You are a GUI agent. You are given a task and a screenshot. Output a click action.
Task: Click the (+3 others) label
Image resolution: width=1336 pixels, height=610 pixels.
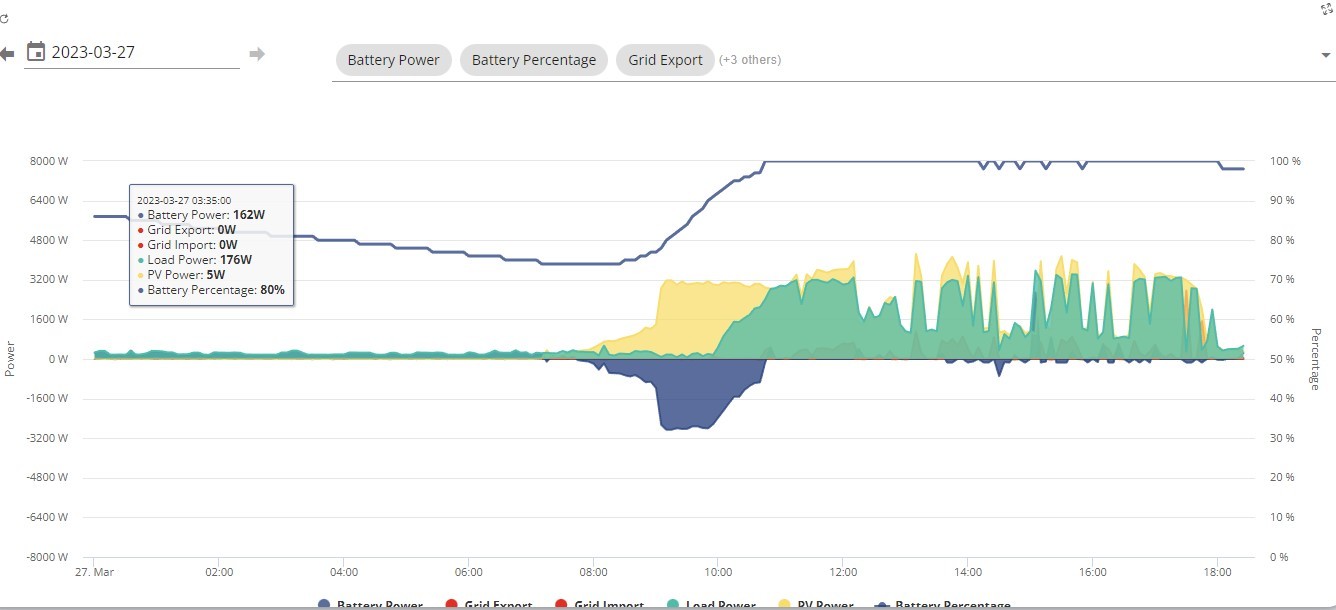(x=750, y=60)
